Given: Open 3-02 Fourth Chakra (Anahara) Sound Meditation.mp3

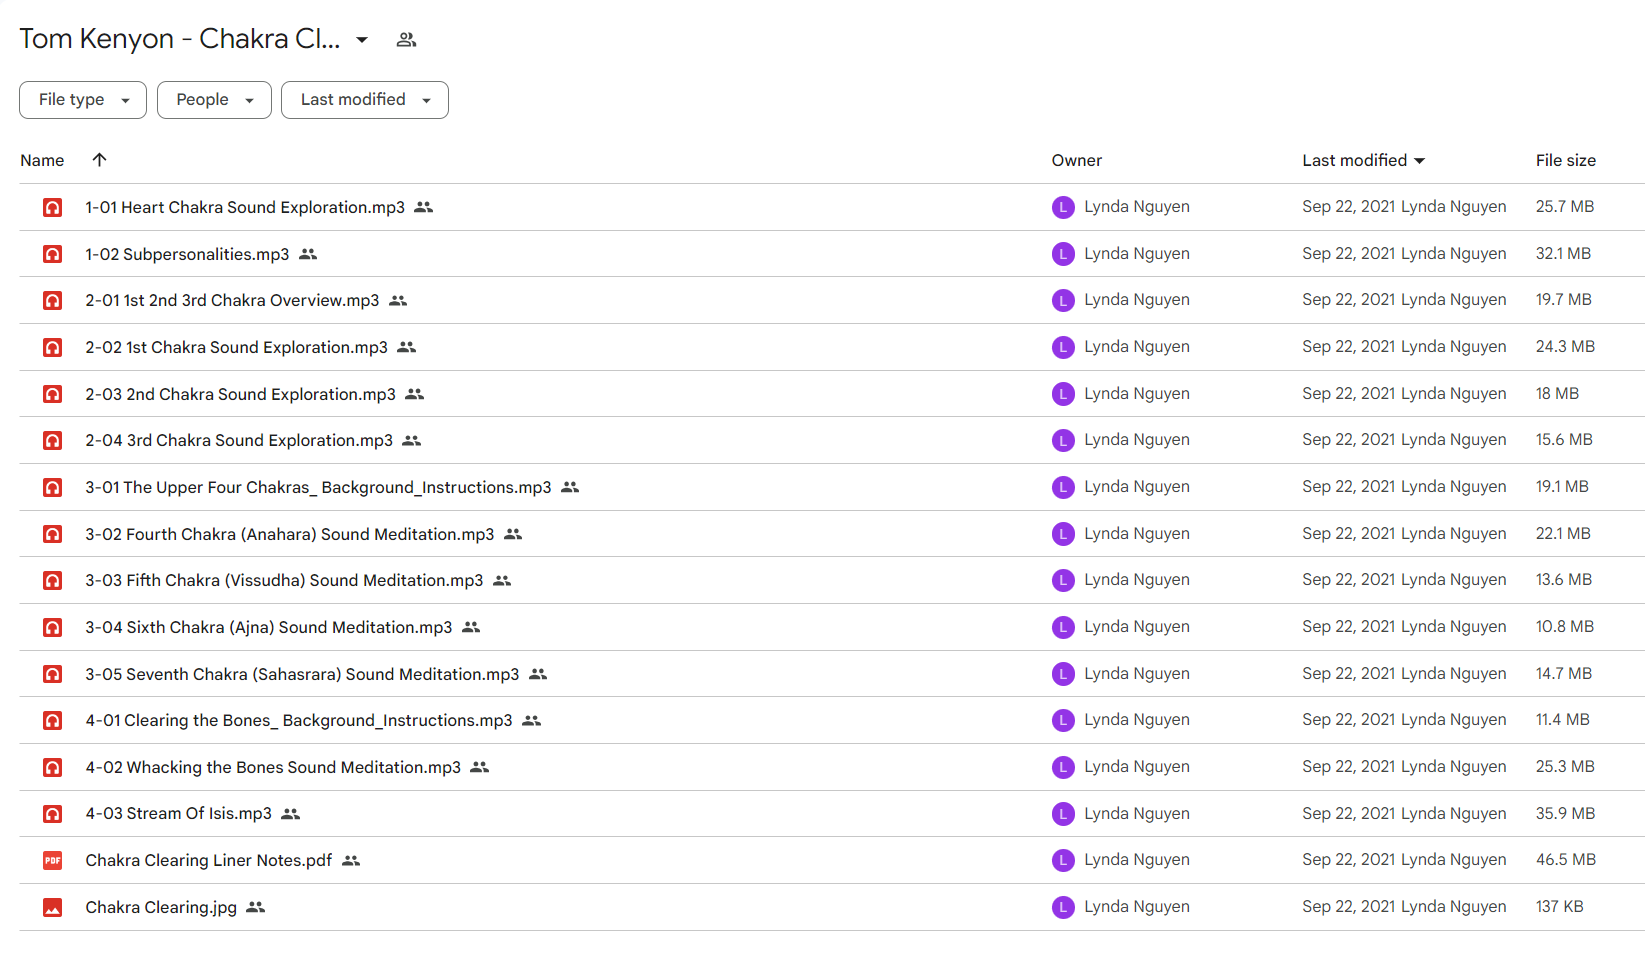Looking at the screenshot, I should pyautogui.click(x=290, y=534).
